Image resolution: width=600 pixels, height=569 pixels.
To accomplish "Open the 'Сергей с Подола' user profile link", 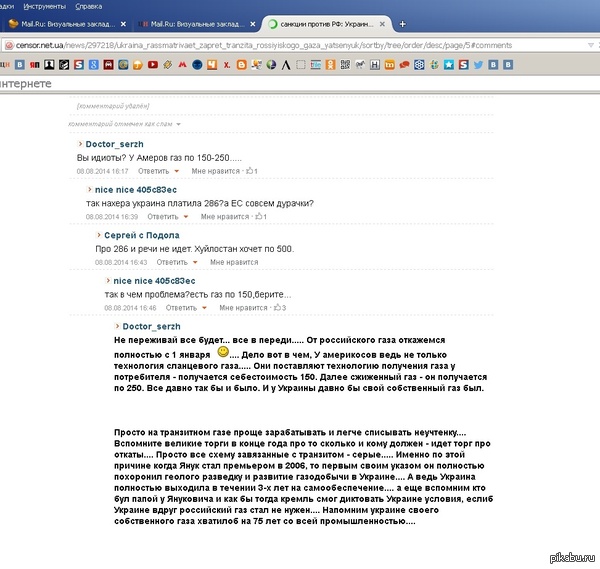I will click(140, 235).
